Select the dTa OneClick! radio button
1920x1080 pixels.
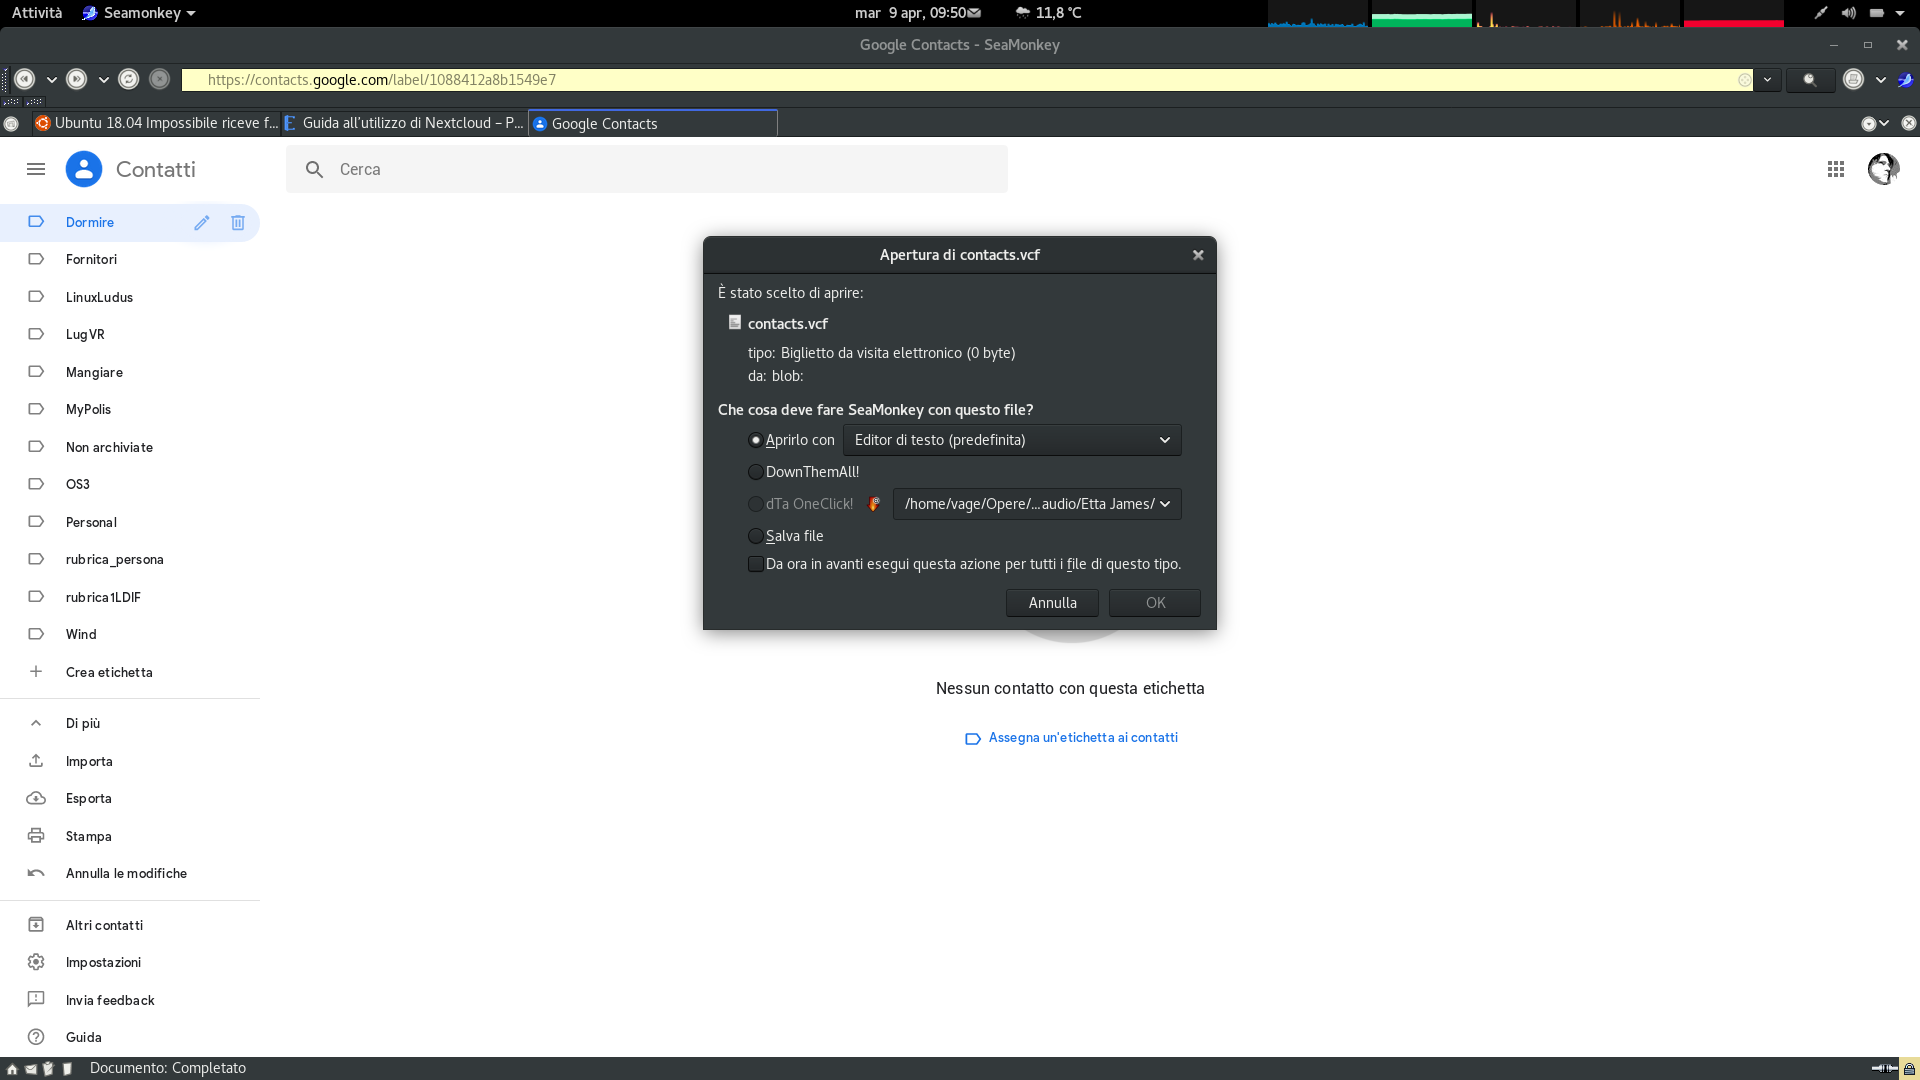pos(756,504)
